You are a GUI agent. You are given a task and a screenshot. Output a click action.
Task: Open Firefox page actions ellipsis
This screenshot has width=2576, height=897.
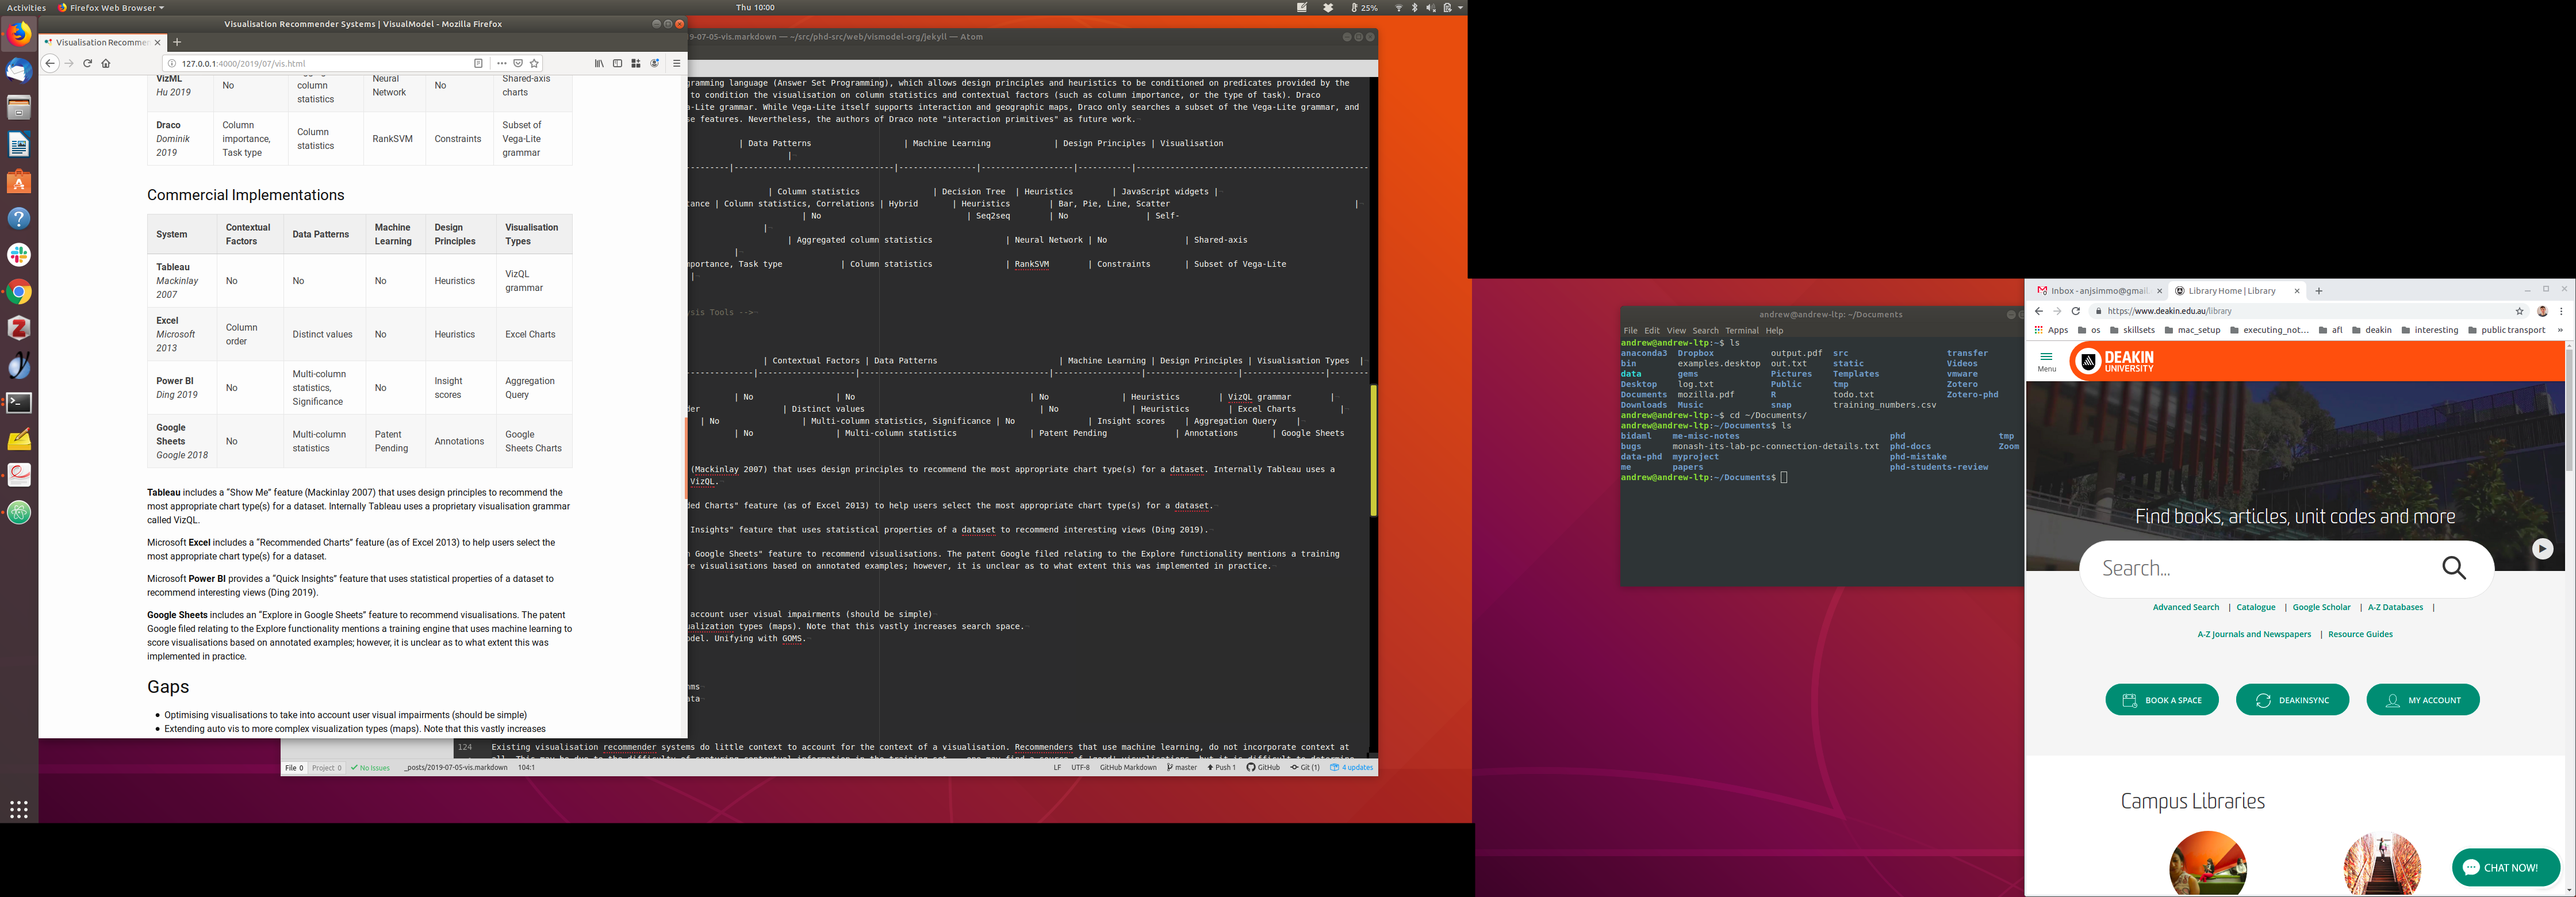[x=501, y=63]
